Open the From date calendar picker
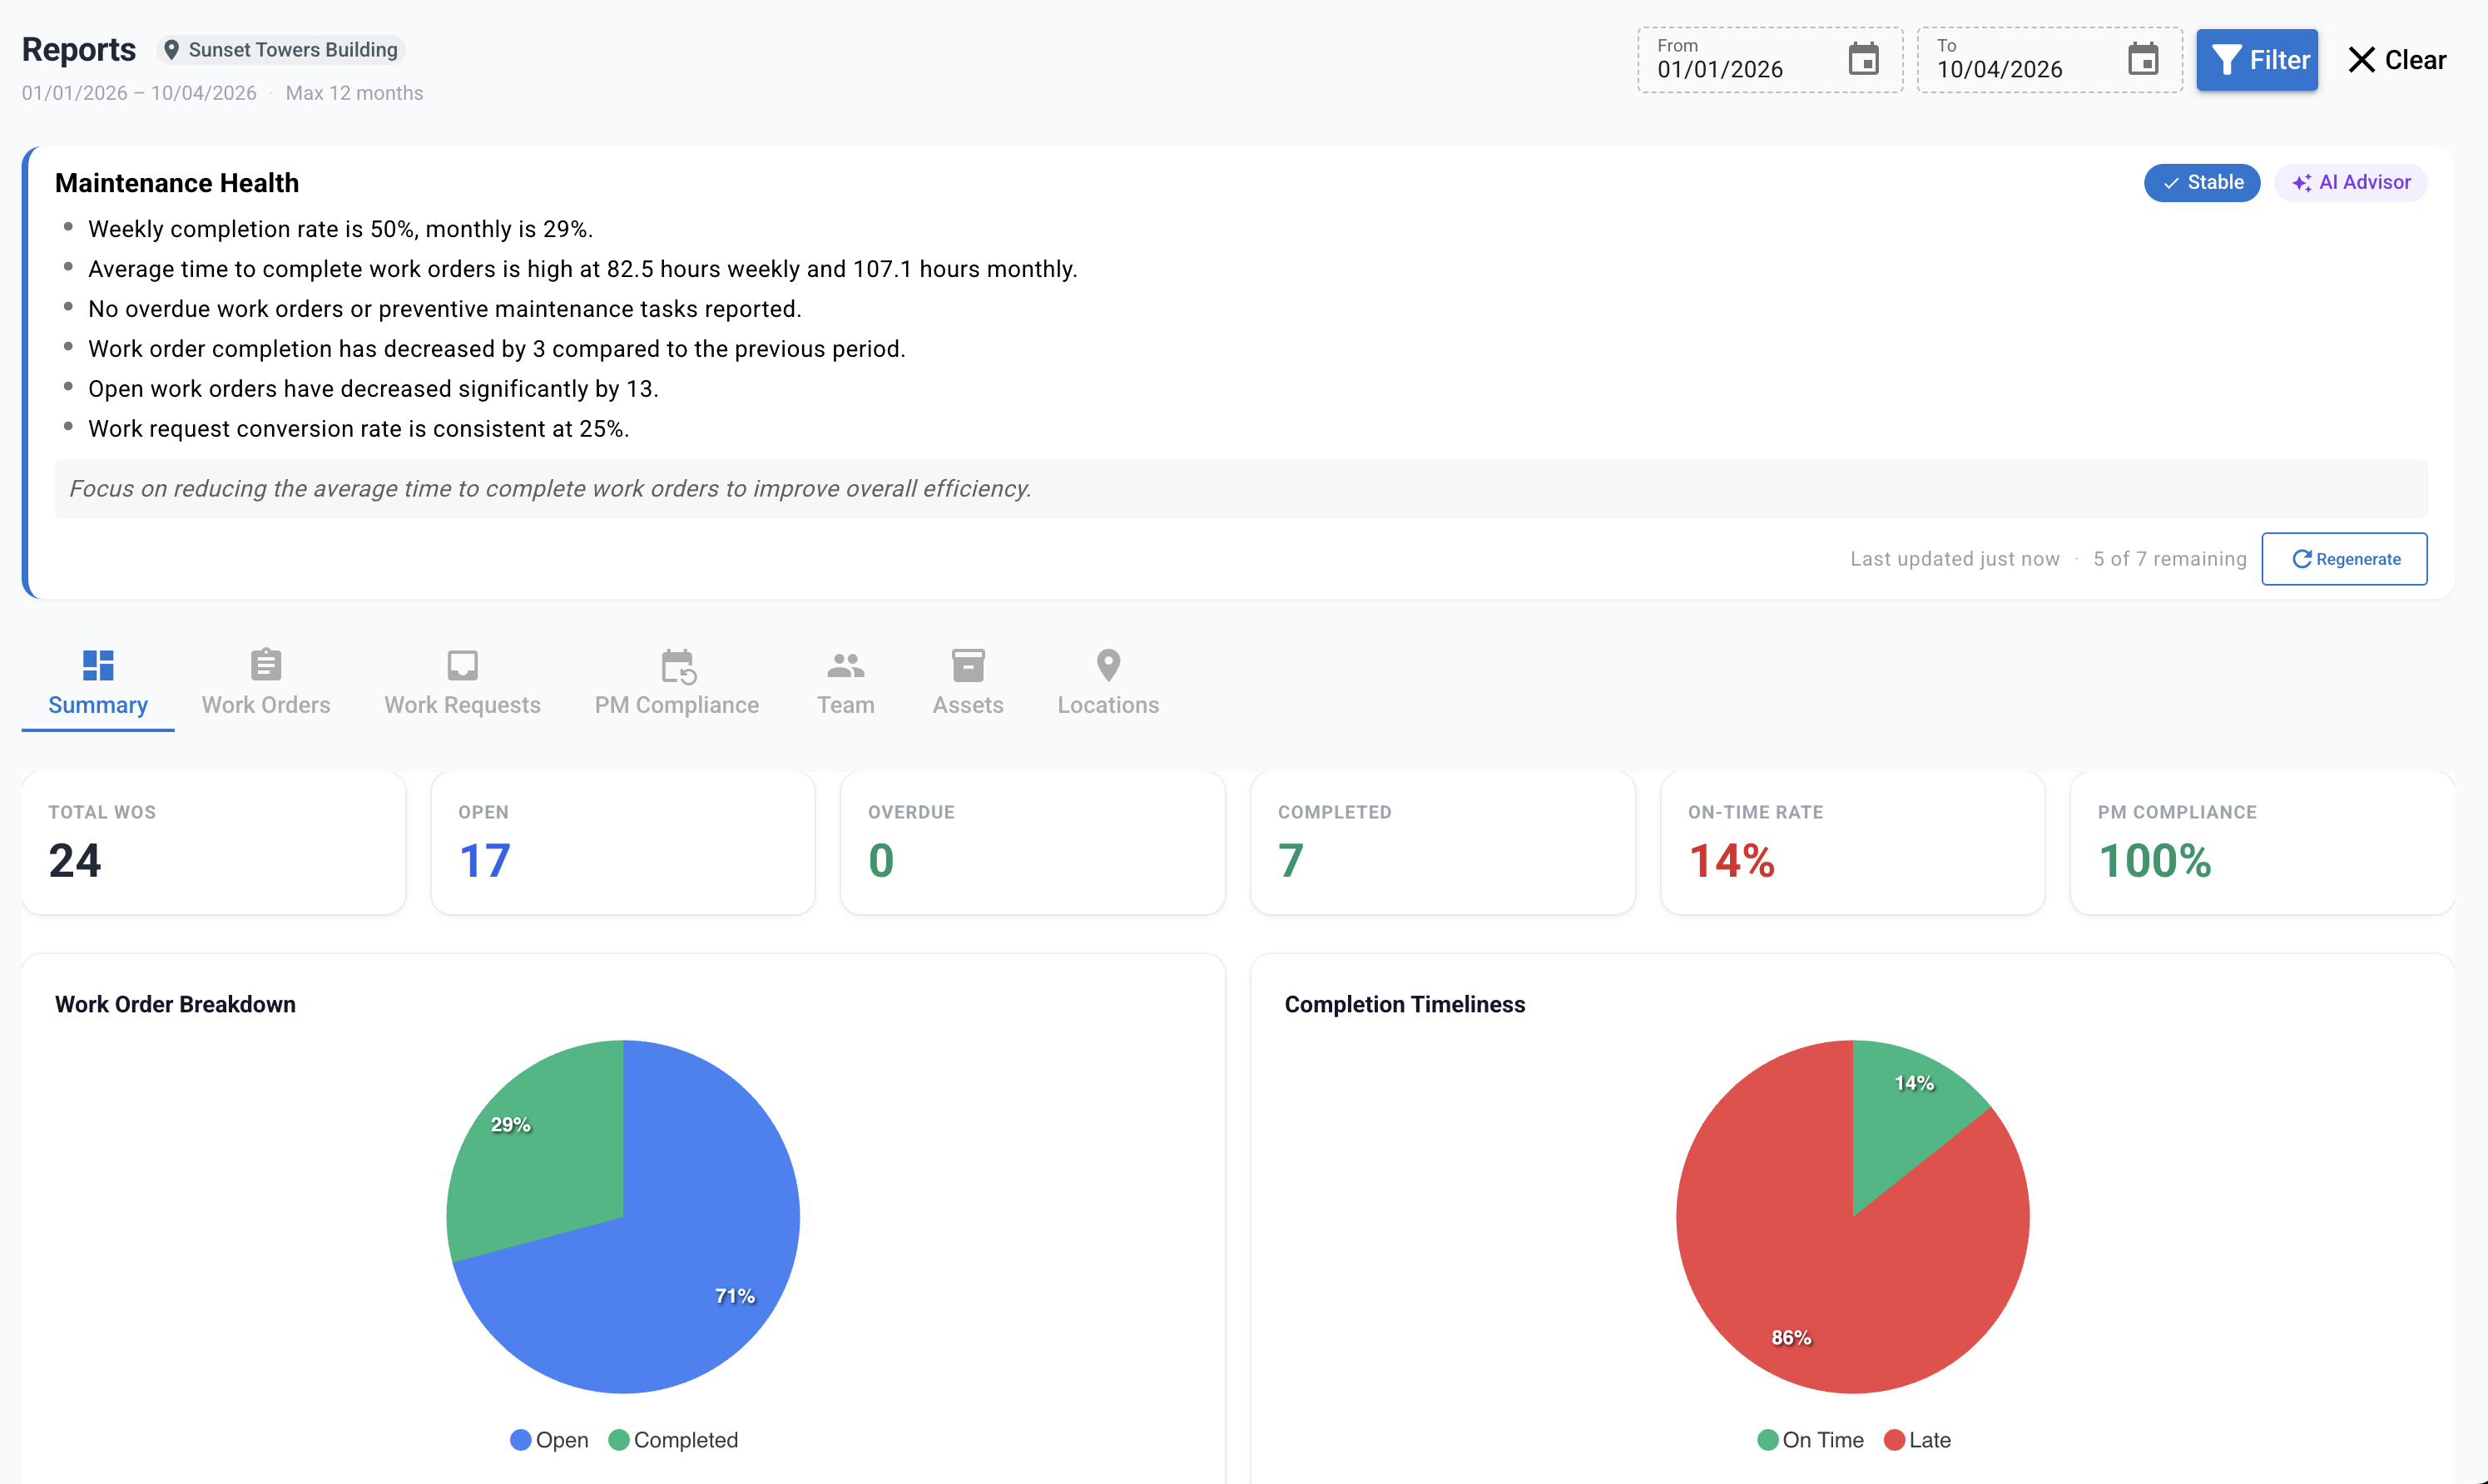Image resolution: width=2488 pixels, height=1484 pixels. click(1864, 59)
